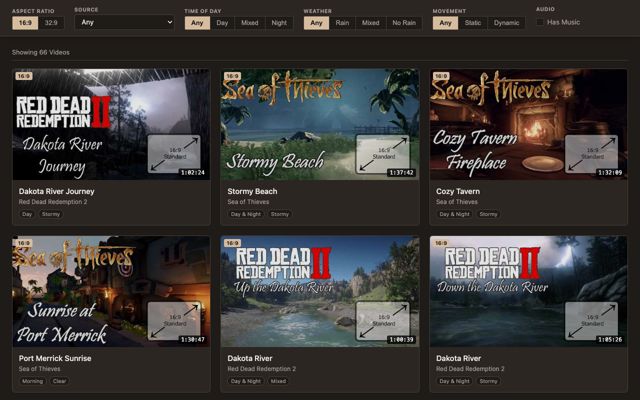Click the 16:9 Standard icon on Down the Dakota River
The width and height of the screenshot is (640, 400).
[591, 321]
